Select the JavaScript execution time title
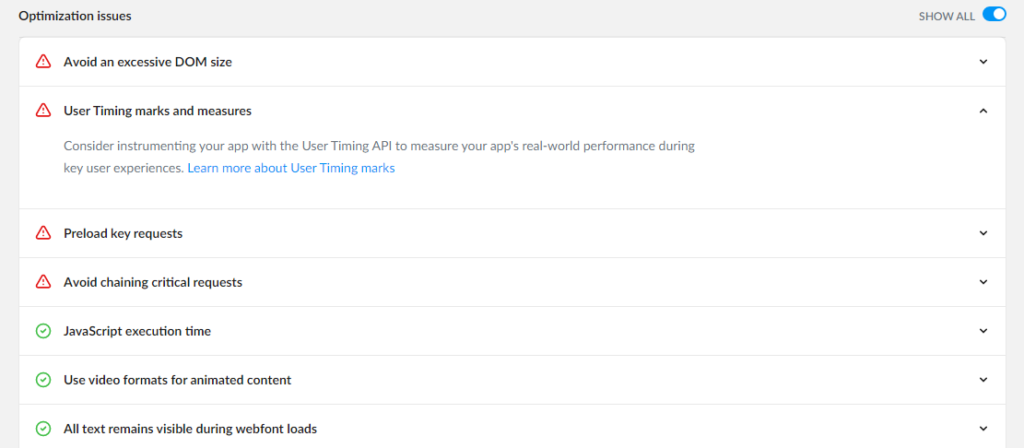Image resolution: width=1024 pixels, height=448 pixels. pyautogui.click(x=137, y=331)
